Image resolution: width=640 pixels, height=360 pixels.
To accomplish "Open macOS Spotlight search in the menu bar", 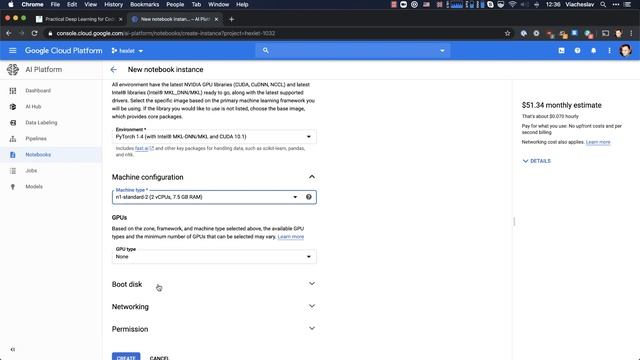I will click(603, 4).
